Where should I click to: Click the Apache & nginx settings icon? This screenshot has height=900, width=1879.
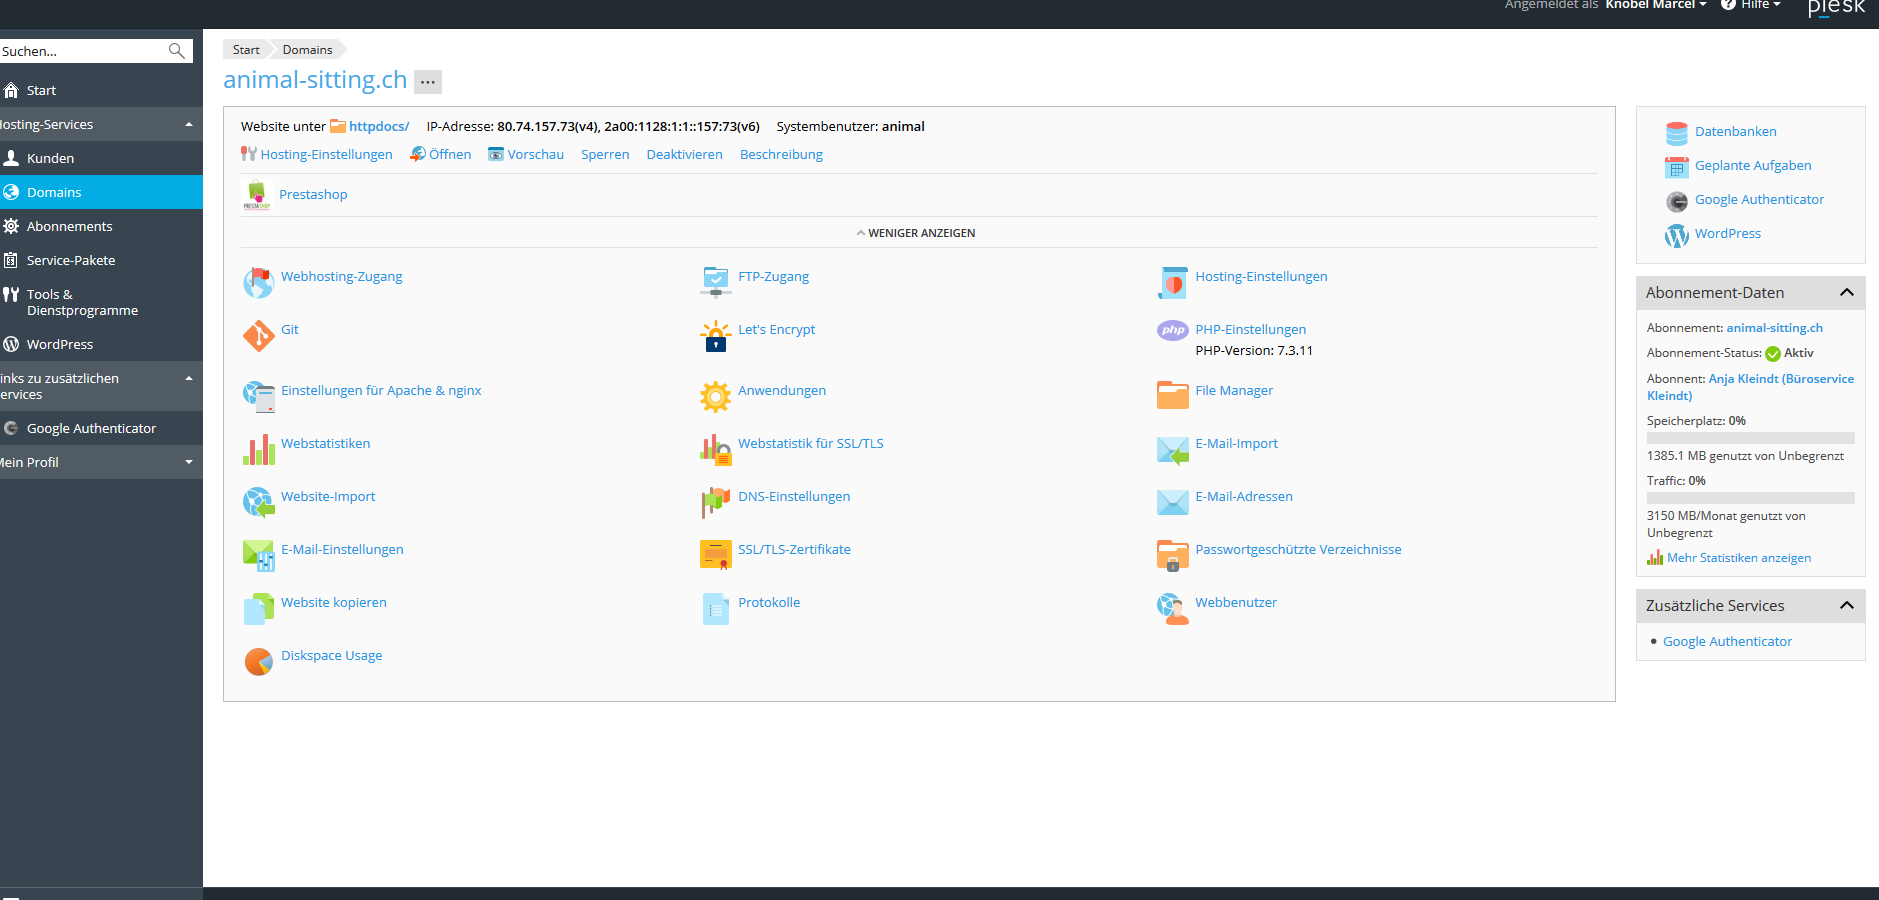(x=258, y=396)
